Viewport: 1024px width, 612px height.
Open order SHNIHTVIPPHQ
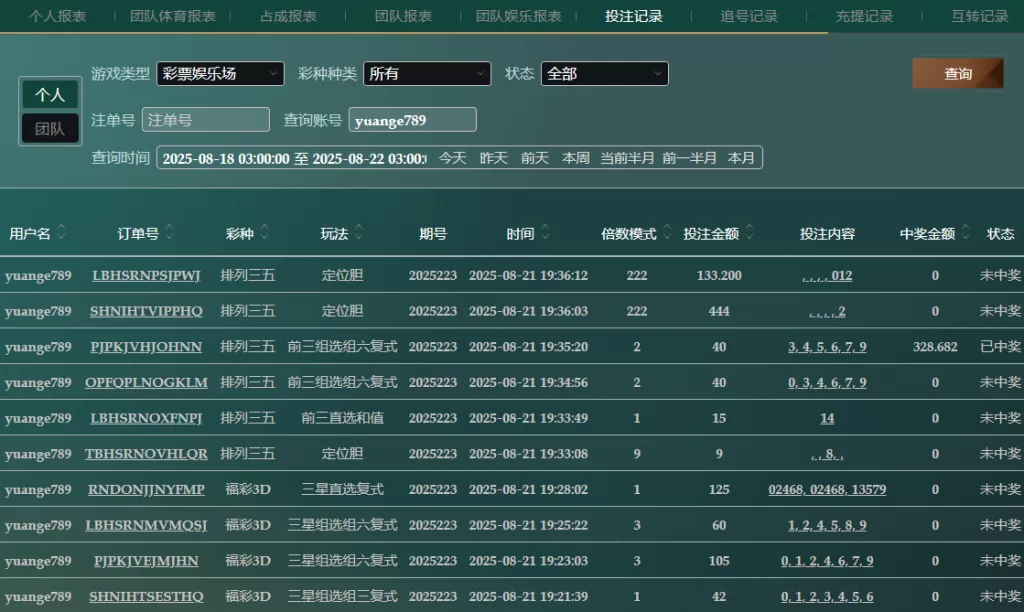146,312
